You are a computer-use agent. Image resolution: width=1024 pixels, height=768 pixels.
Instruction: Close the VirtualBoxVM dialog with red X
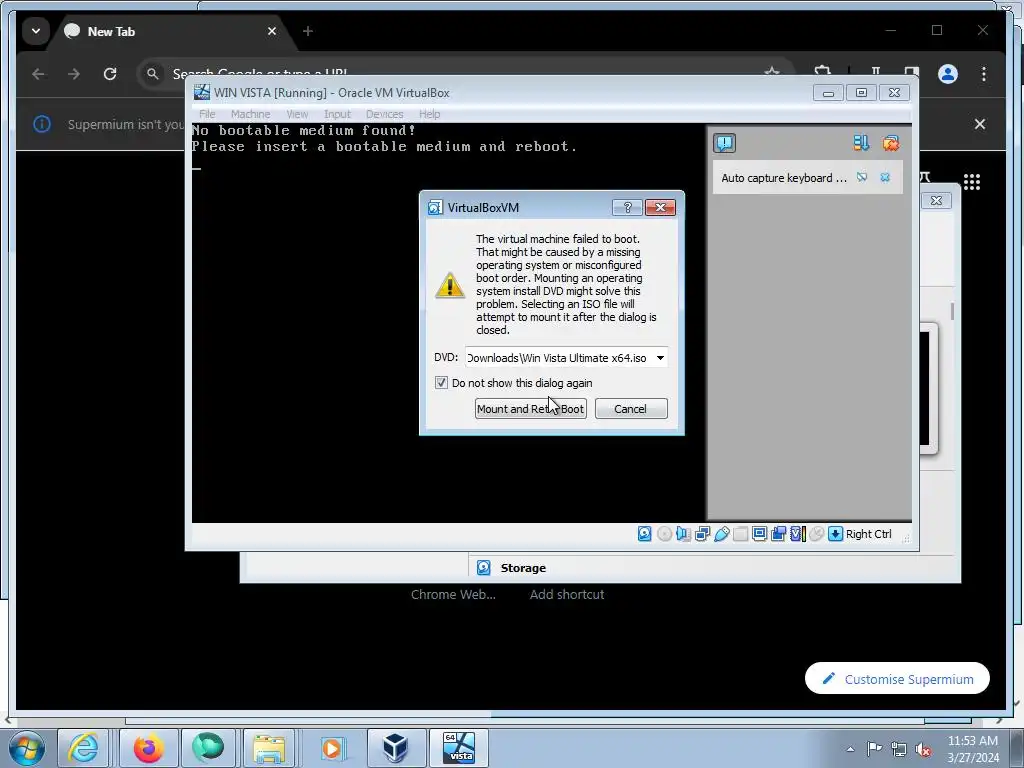pos(660,208)
